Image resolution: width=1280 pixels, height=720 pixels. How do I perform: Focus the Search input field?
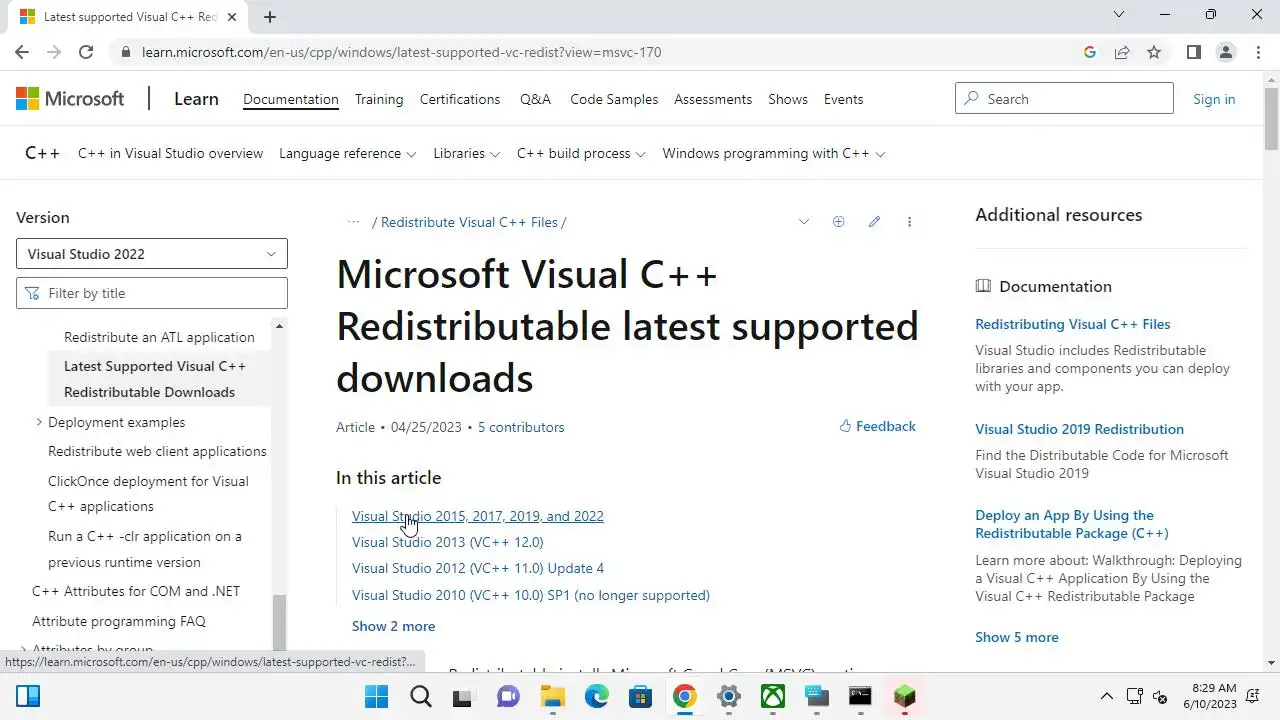point(1064,98)
